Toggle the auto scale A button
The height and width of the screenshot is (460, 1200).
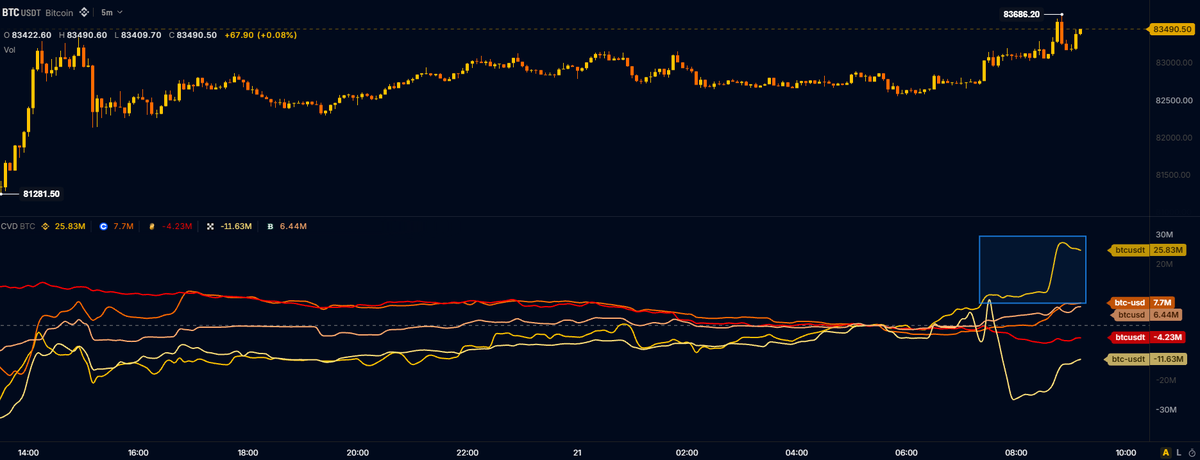click(x=1165, y=453)
